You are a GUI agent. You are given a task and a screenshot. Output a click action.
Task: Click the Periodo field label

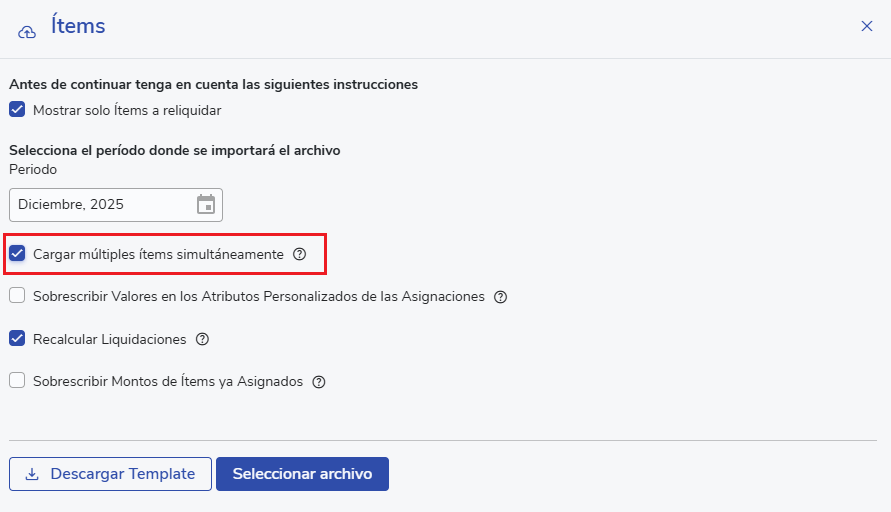tap(33, 169)
